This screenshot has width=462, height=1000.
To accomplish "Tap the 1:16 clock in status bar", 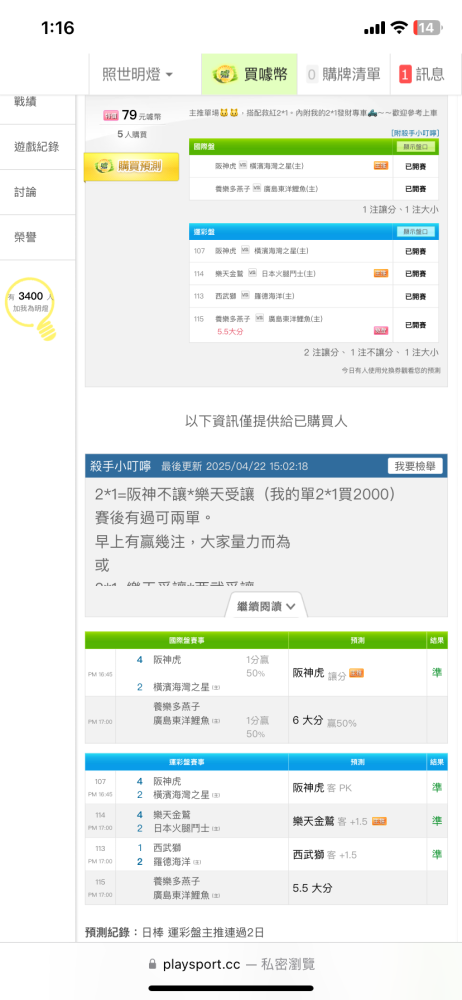I will click(57, 28).
